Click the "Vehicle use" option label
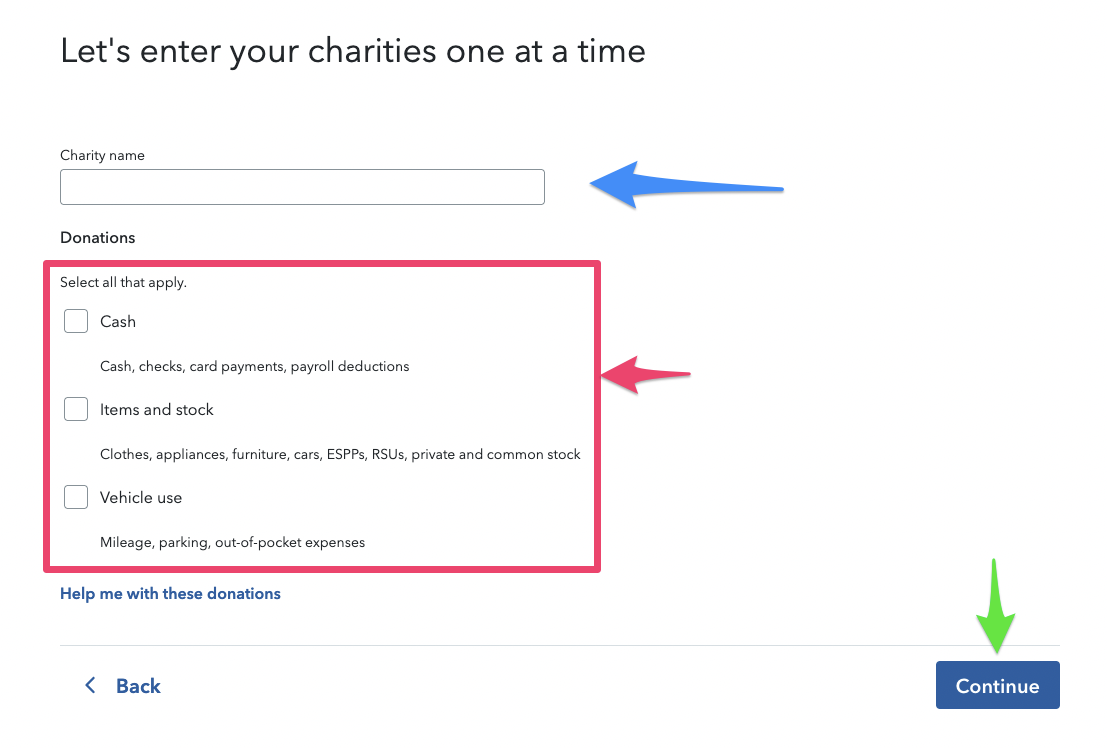Image resolution: width=1107 pixels, height=748 pixels. click(x=141, y=498)
